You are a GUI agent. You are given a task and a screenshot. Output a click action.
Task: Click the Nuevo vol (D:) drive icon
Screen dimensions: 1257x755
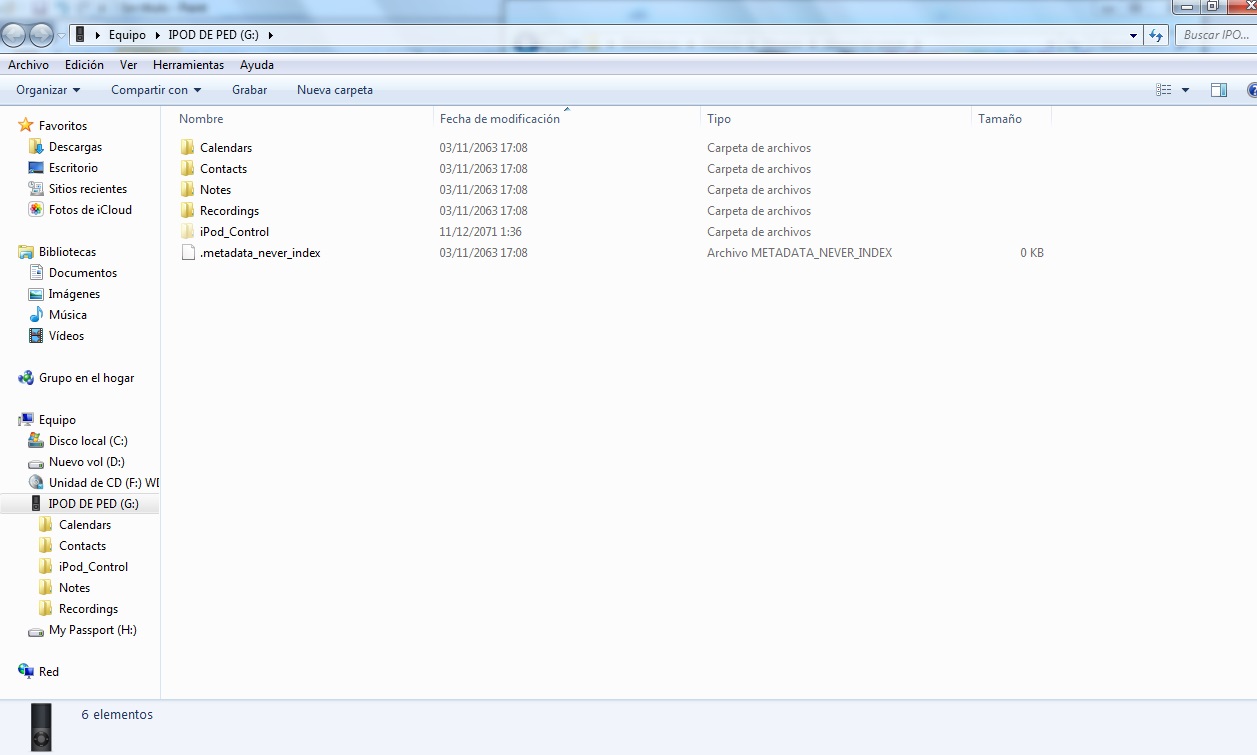pyautogui.click(x=36, y=462)
